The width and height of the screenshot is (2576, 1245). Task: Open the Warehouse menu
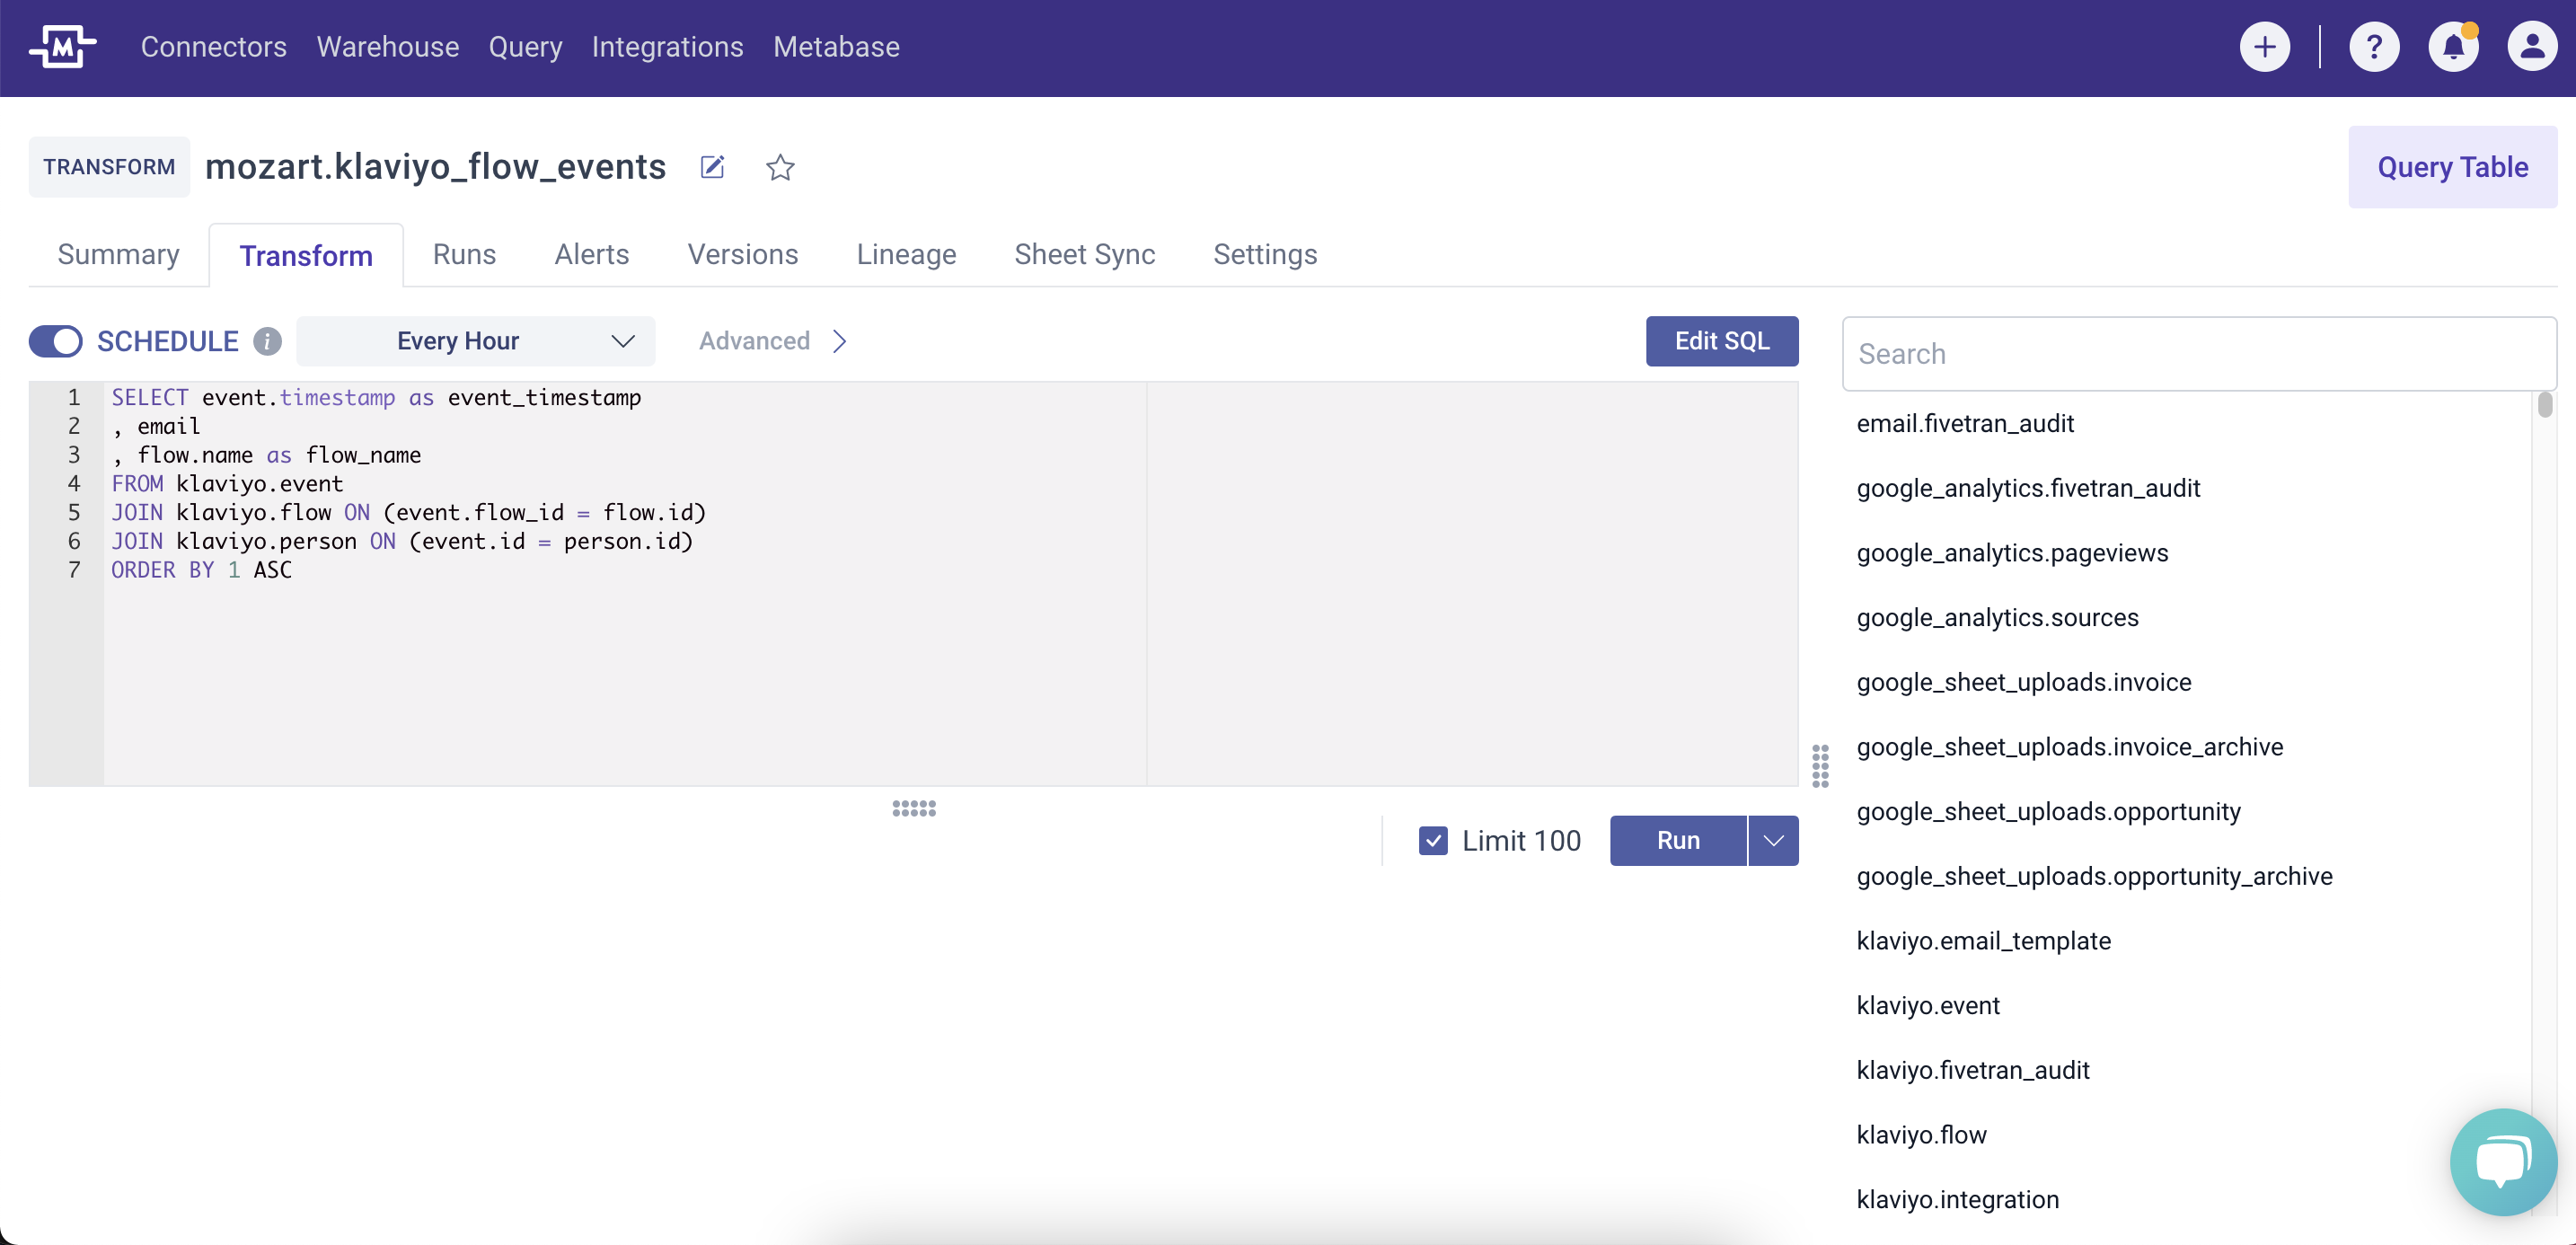click(x=387, y=47)
